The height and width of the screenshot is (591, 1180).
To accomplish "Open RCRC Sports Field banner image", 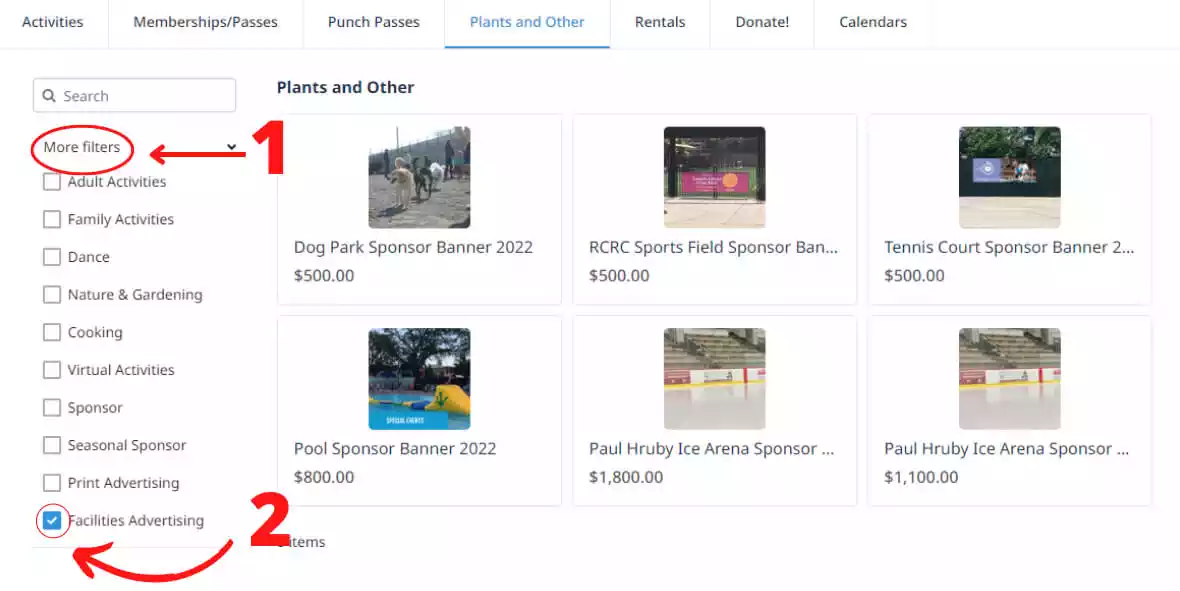I will 714,177.
